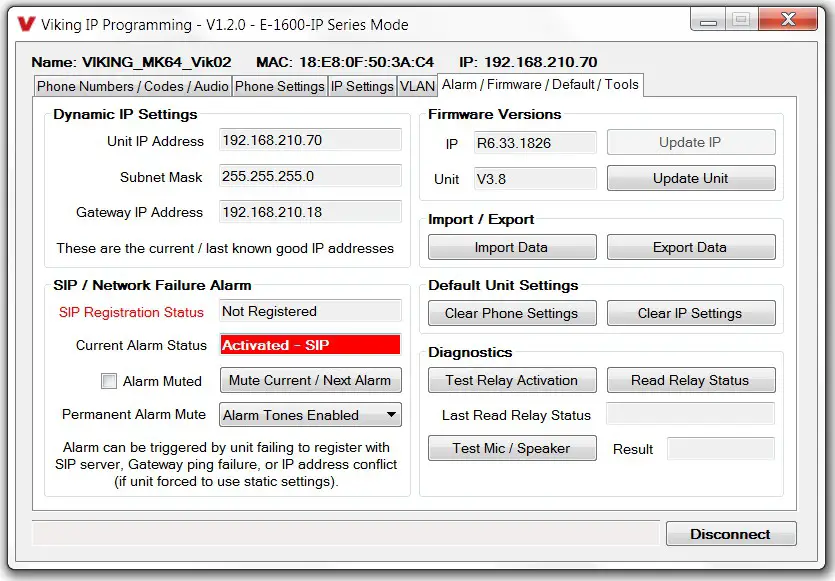Click the Update IP button
Image resolution: width=835 pixels, height=581 pixels.
tap(691, 143)
